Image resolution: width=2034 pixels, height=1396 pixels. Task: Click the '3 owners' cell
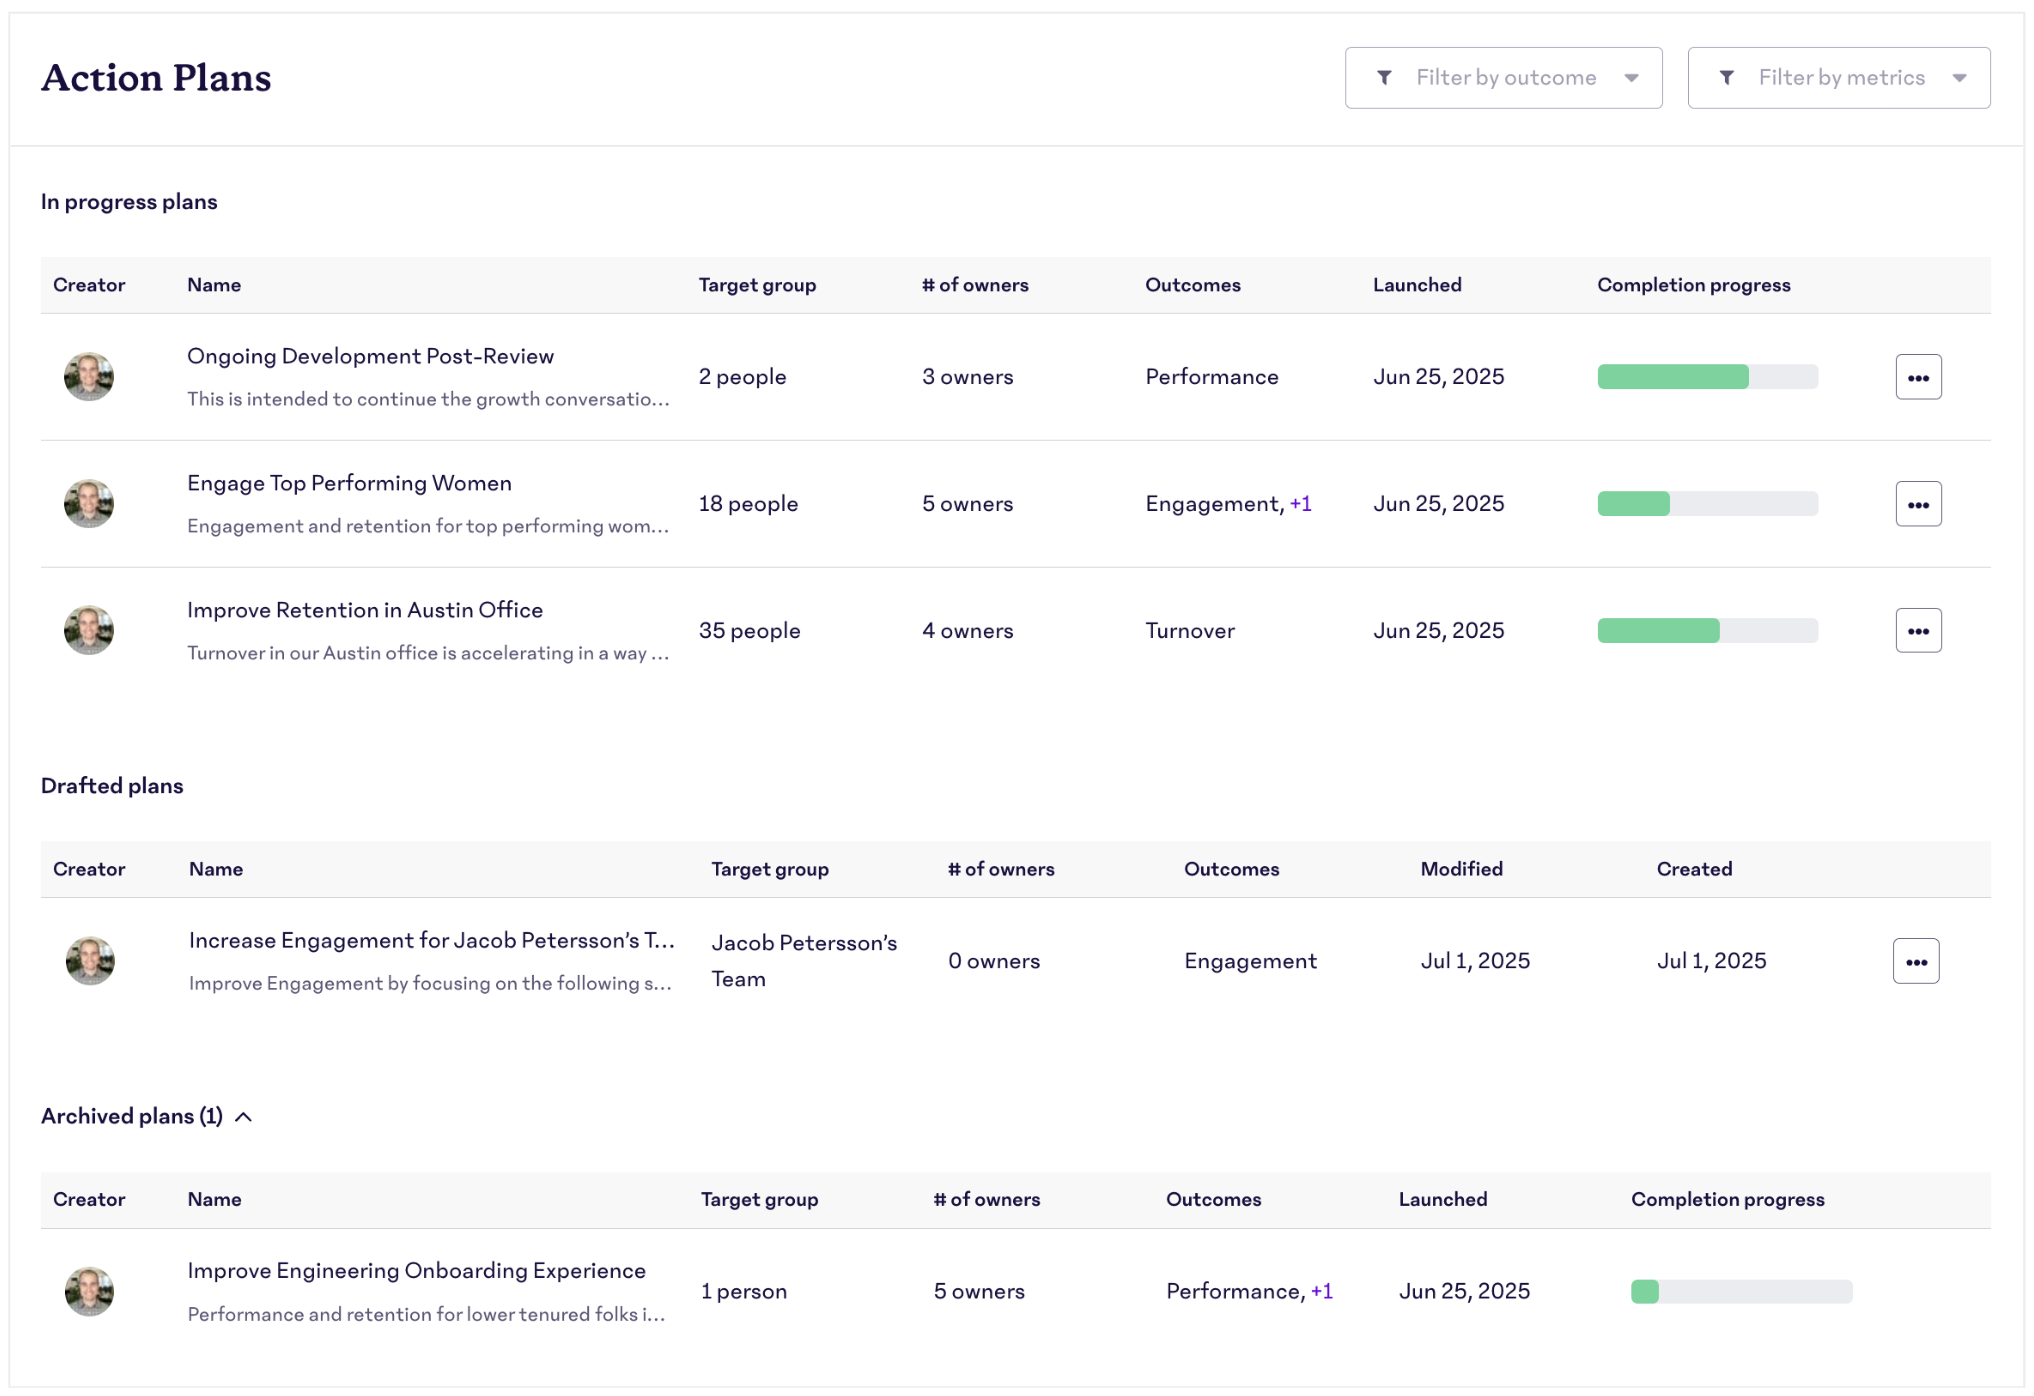tap(967, 377)
